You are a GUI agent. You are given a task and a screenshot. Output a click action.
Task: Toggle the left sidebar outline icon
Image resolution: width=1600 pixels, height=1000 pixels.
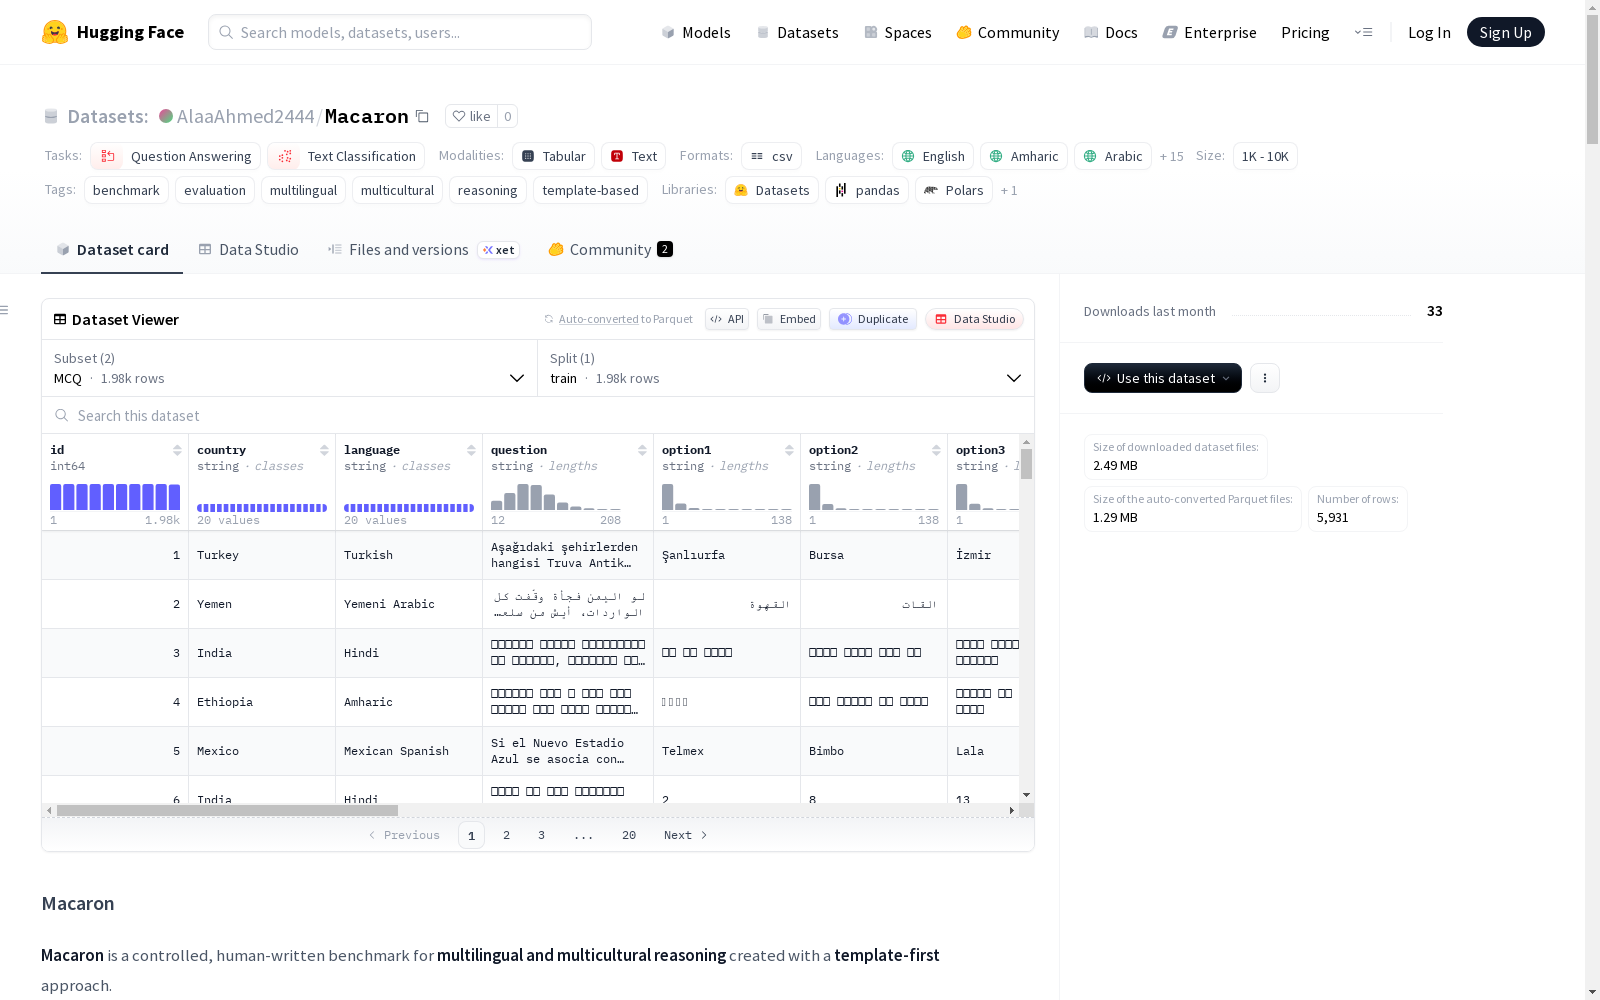click(x=5, y=310)
